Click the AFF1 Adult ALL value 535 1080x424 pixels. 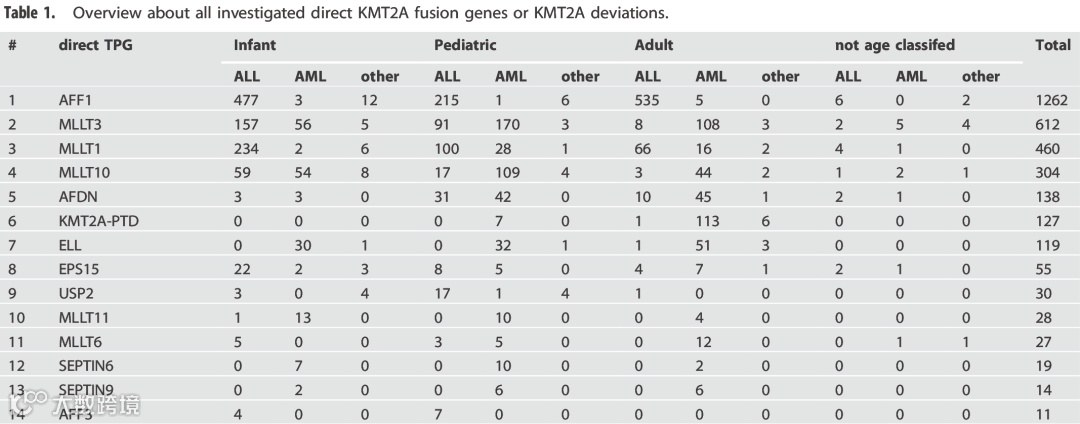coord(647,100)
